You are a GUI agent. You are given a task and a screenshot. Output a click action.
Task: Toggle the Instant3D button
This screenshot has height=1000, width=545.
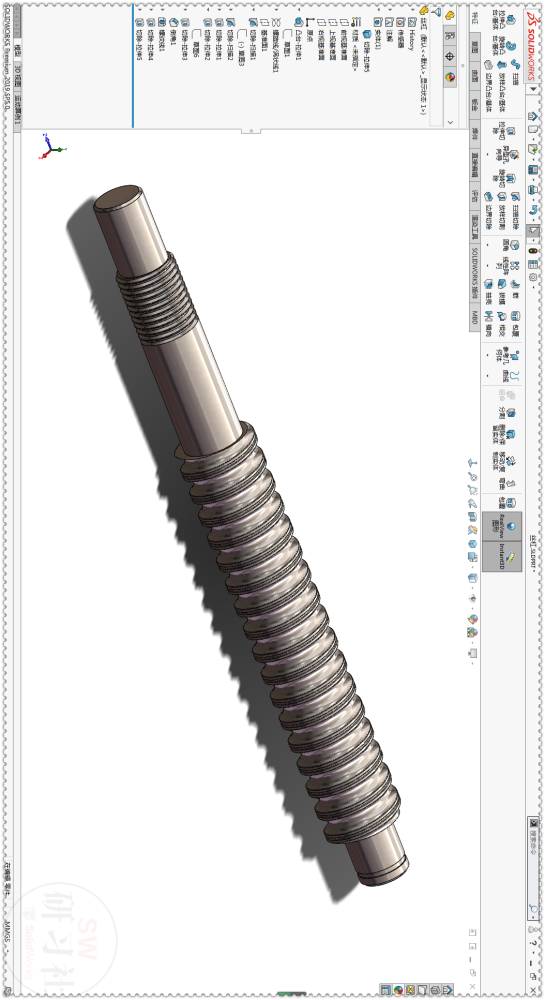502,556
